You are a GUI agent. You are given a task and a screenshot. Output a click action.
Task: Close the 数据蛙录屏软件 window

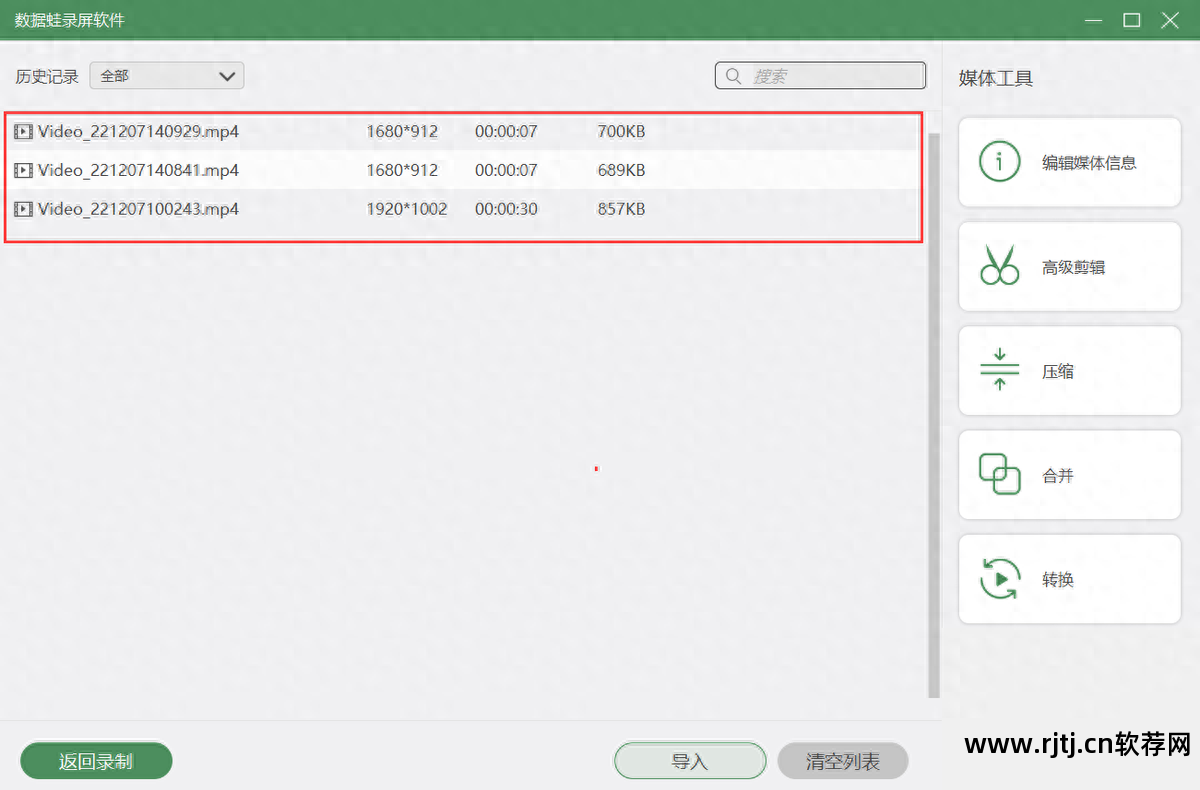(1170, 20)
